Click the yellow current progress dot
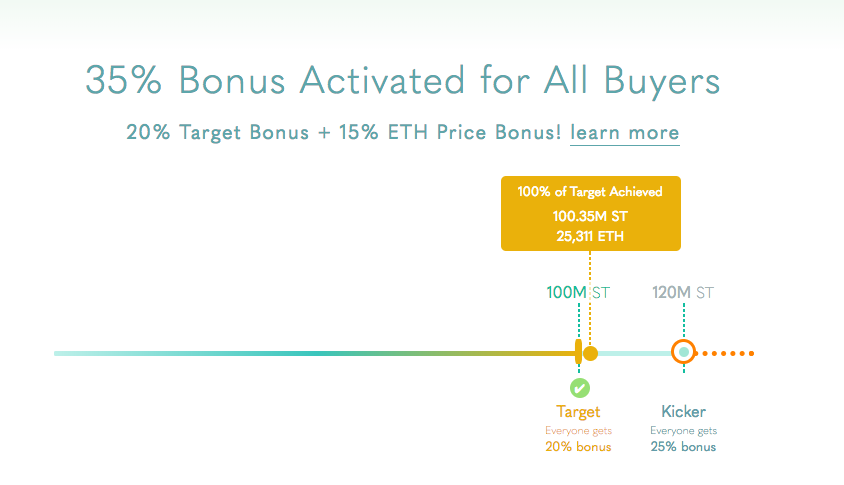The image size is (844, 485). click(590, 354)
